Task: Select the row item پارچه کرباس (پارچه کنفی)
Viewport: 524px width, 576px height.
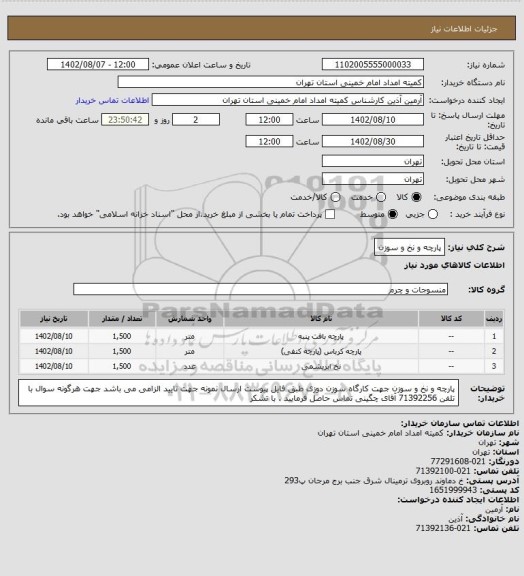Action: pos(321,352)
